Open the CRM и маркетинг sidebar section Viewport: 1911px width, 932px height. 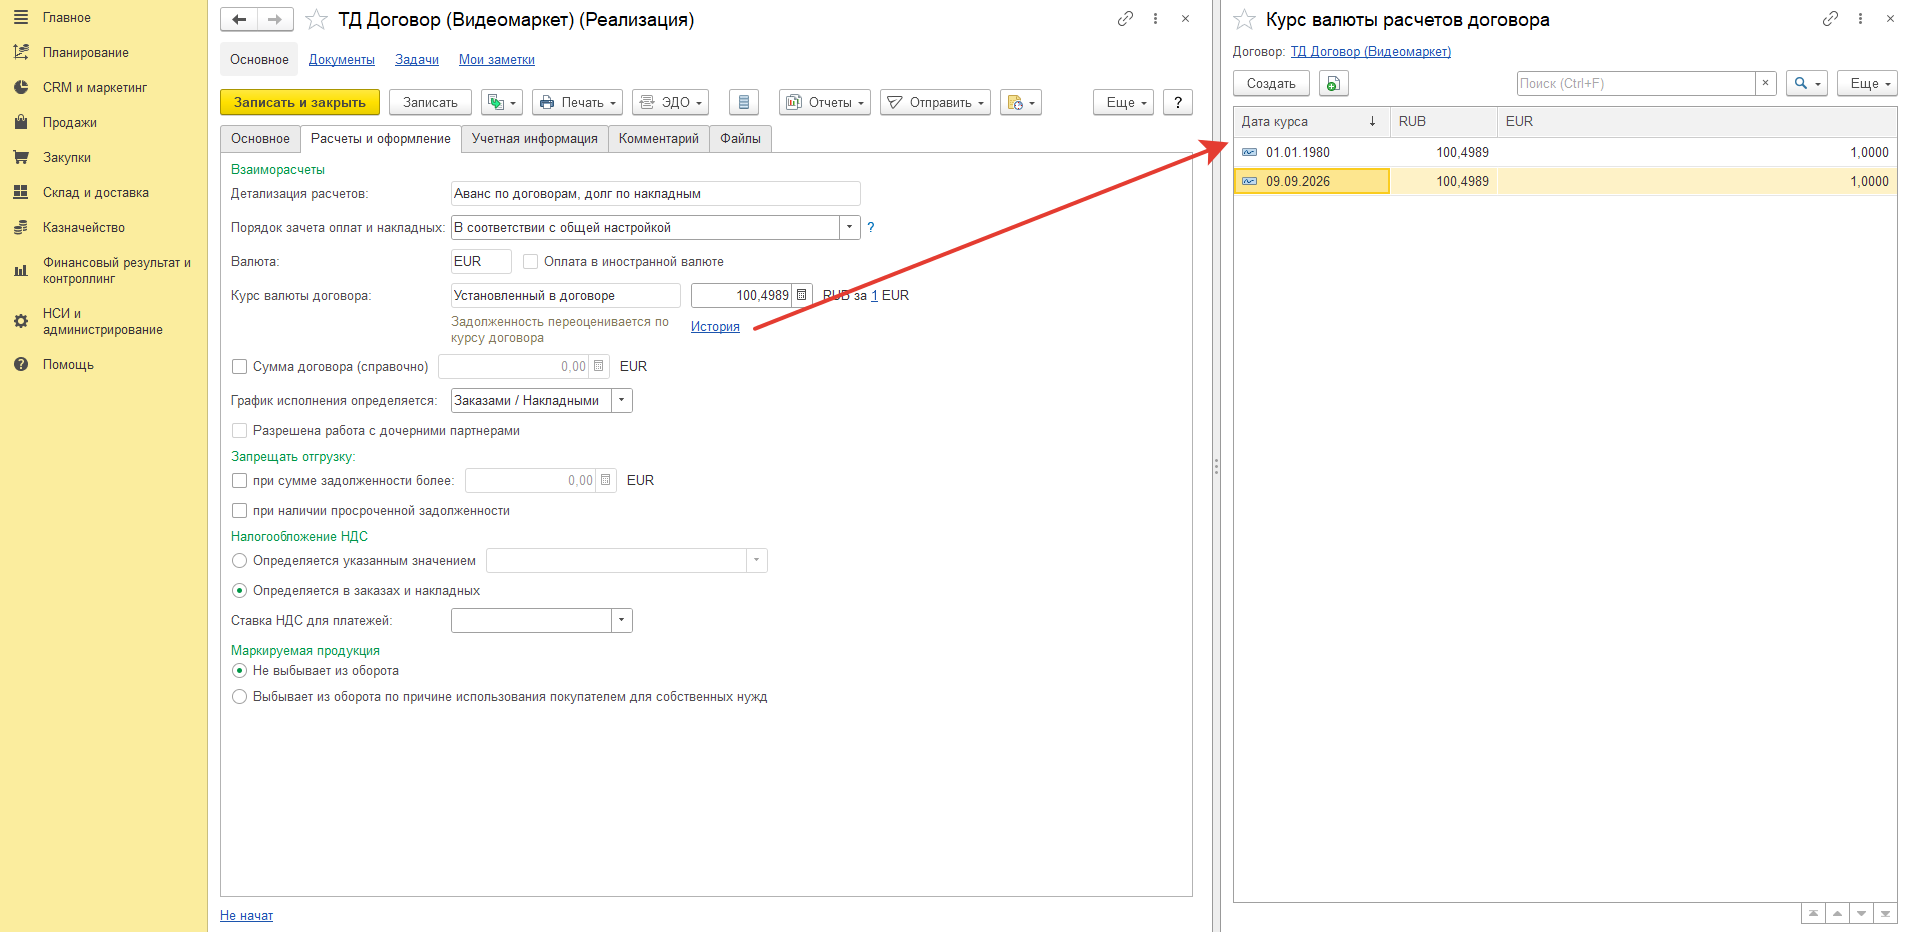pos(95,87)
